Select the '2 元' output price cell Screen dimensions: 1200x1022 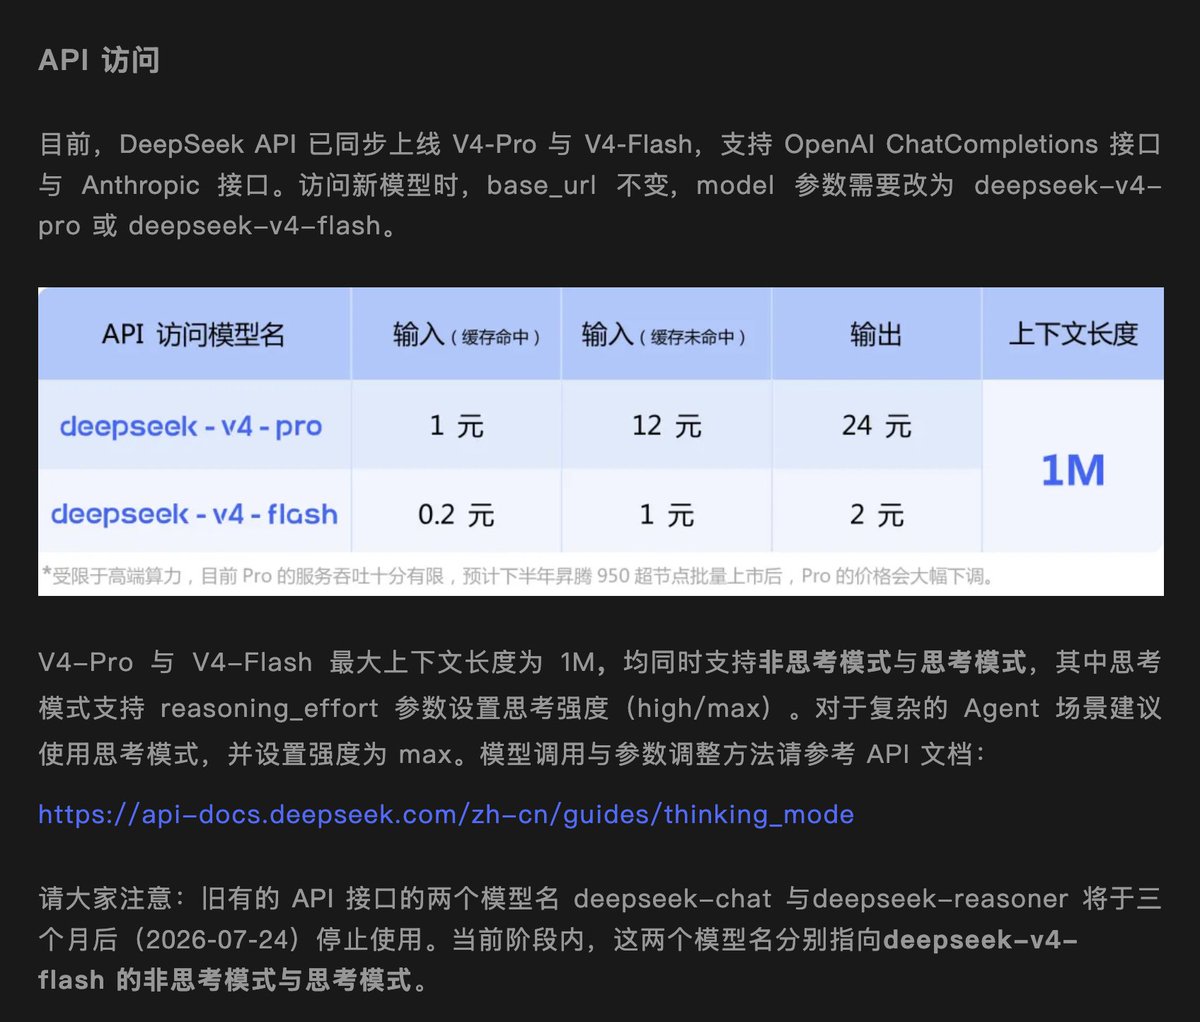coord(876,515)
